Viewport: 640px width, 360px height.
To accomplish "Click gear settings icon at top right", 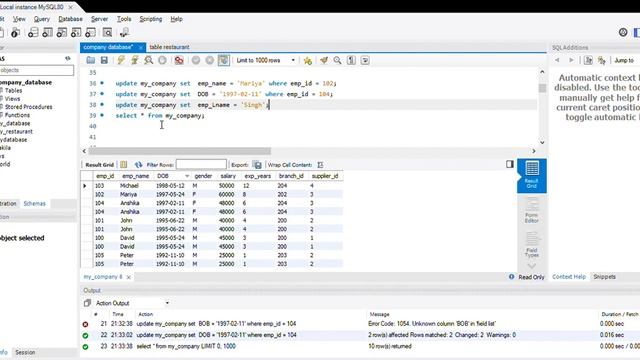I will coord(623,32).
